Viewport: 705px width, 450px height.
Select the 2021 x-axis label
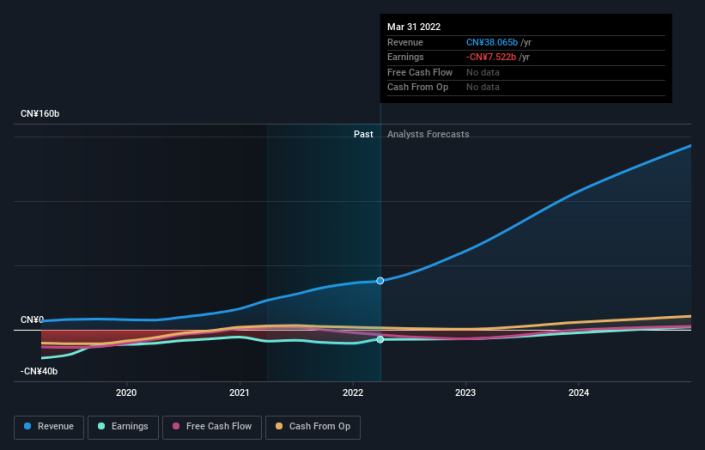[x=240, y=392]
